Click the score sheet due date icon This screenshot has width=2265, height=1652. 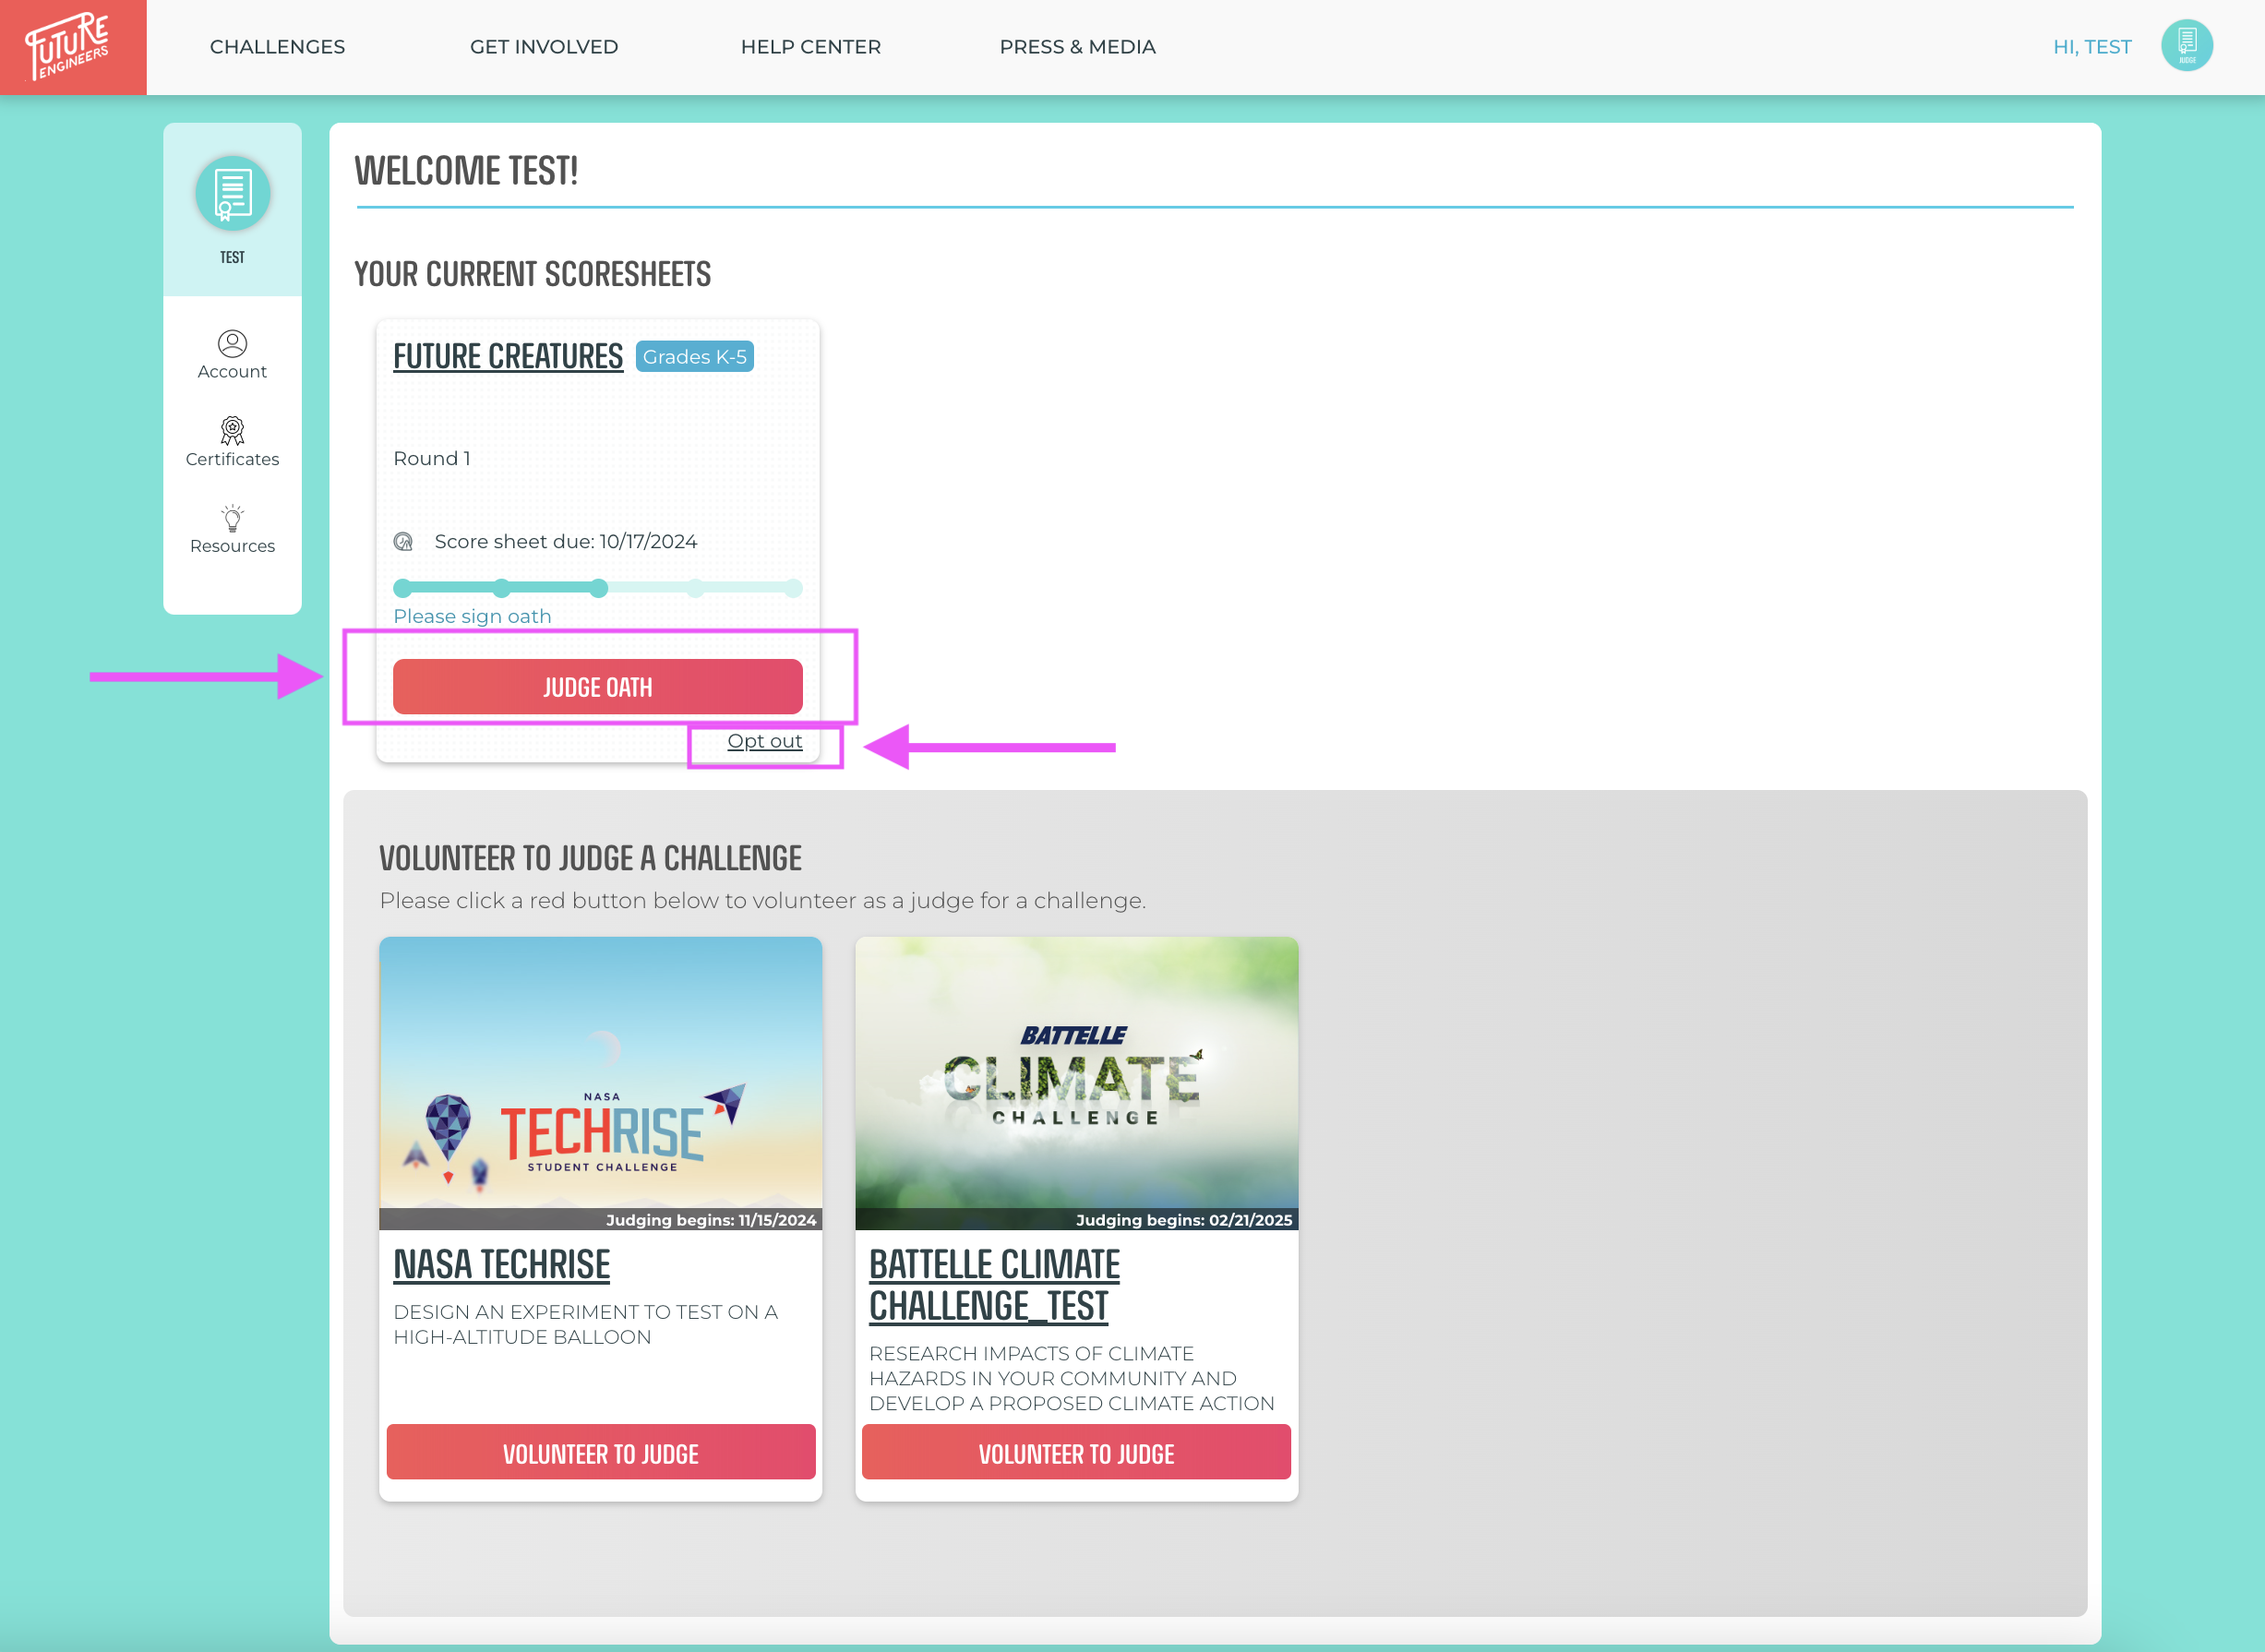tap(403, 542)
